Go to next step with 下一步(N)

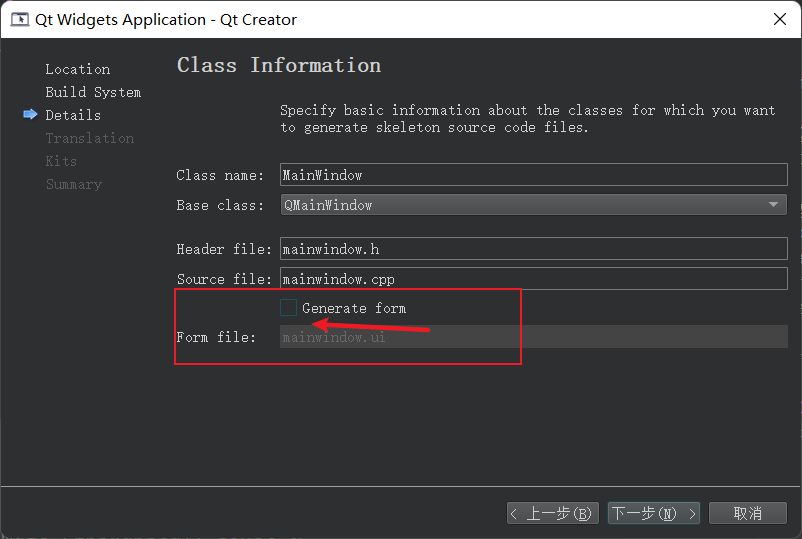point(654,513)
